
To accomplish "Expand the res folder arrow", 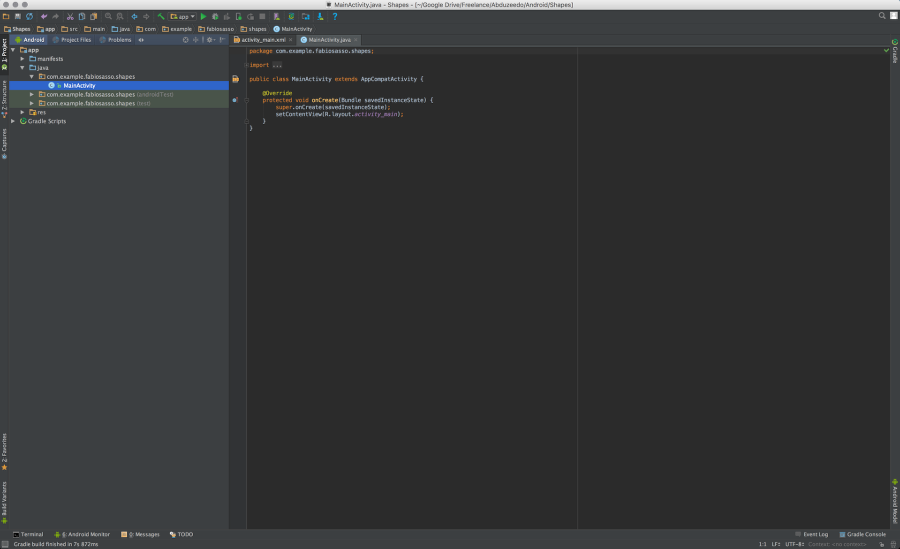I will pos(22,112).
